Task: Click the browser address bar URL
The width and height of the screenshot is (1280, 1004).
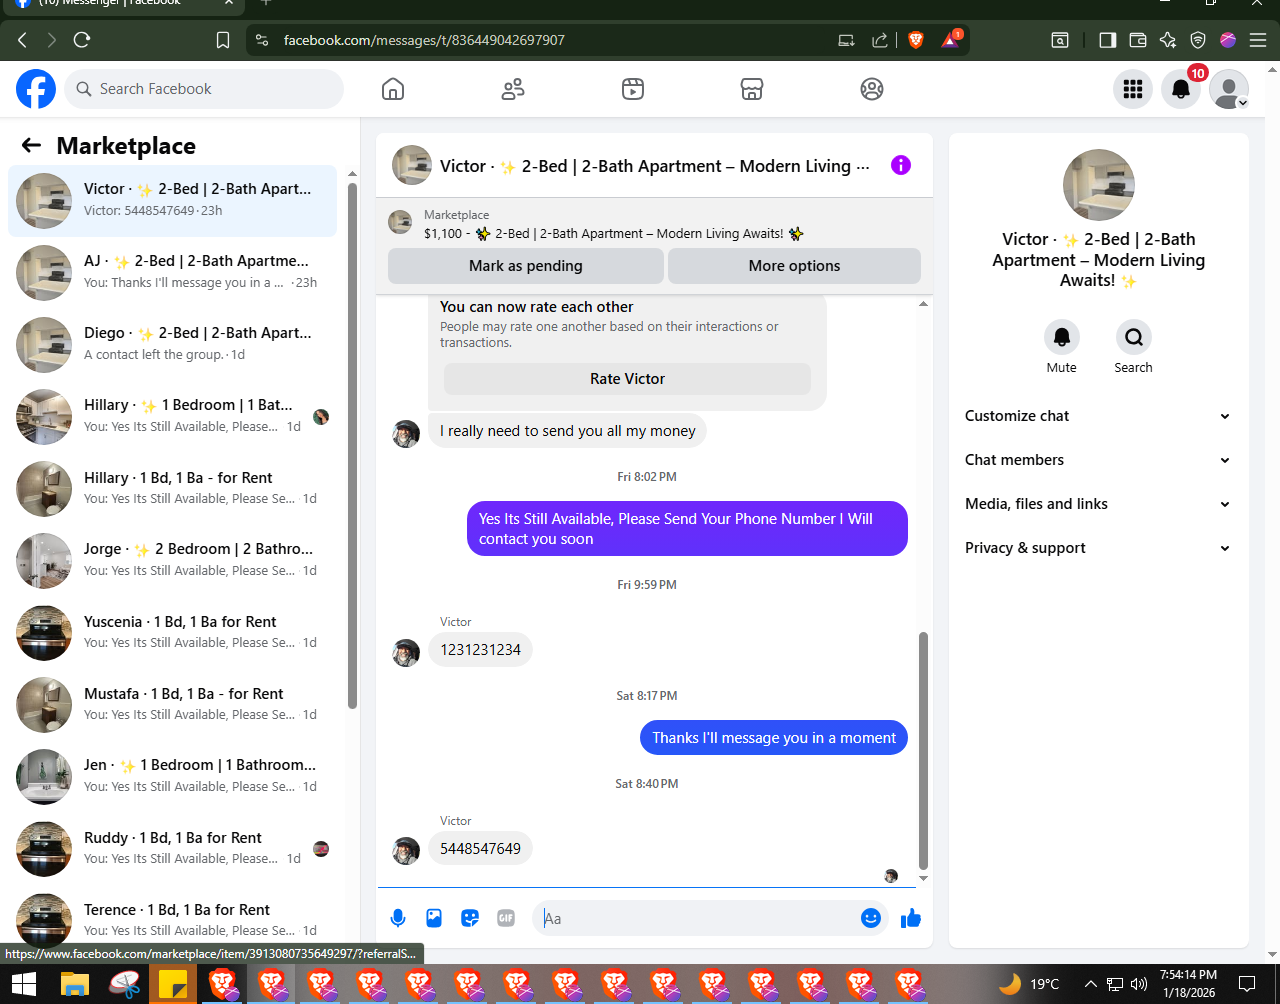Action: pos(424,40)
